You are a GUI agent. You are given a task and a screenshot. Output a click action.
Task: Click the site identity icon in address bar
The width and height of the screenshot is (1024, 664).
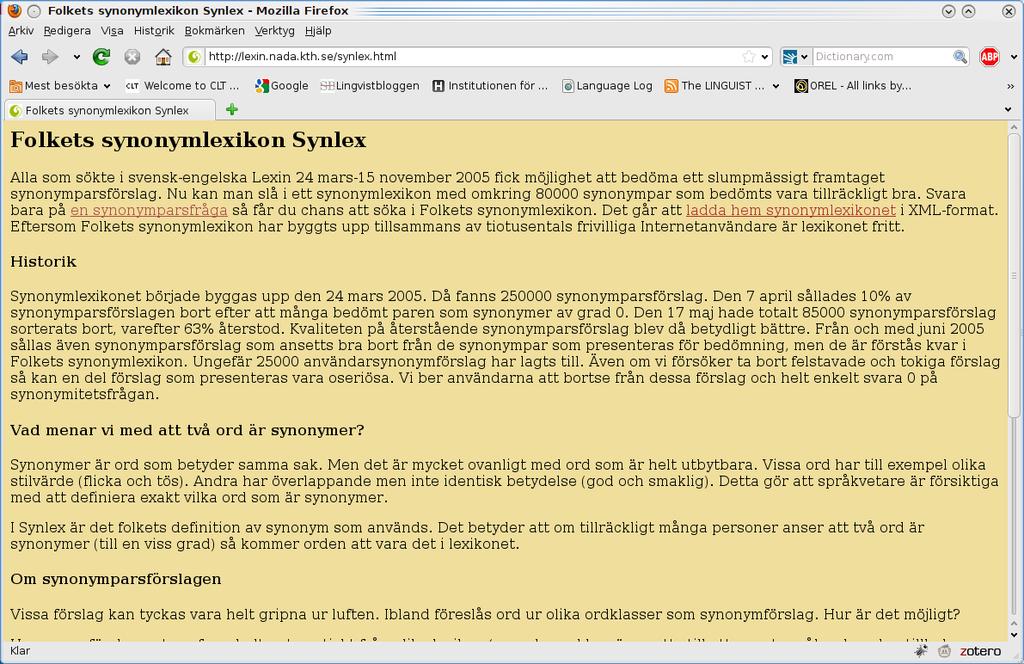(194, 57)
